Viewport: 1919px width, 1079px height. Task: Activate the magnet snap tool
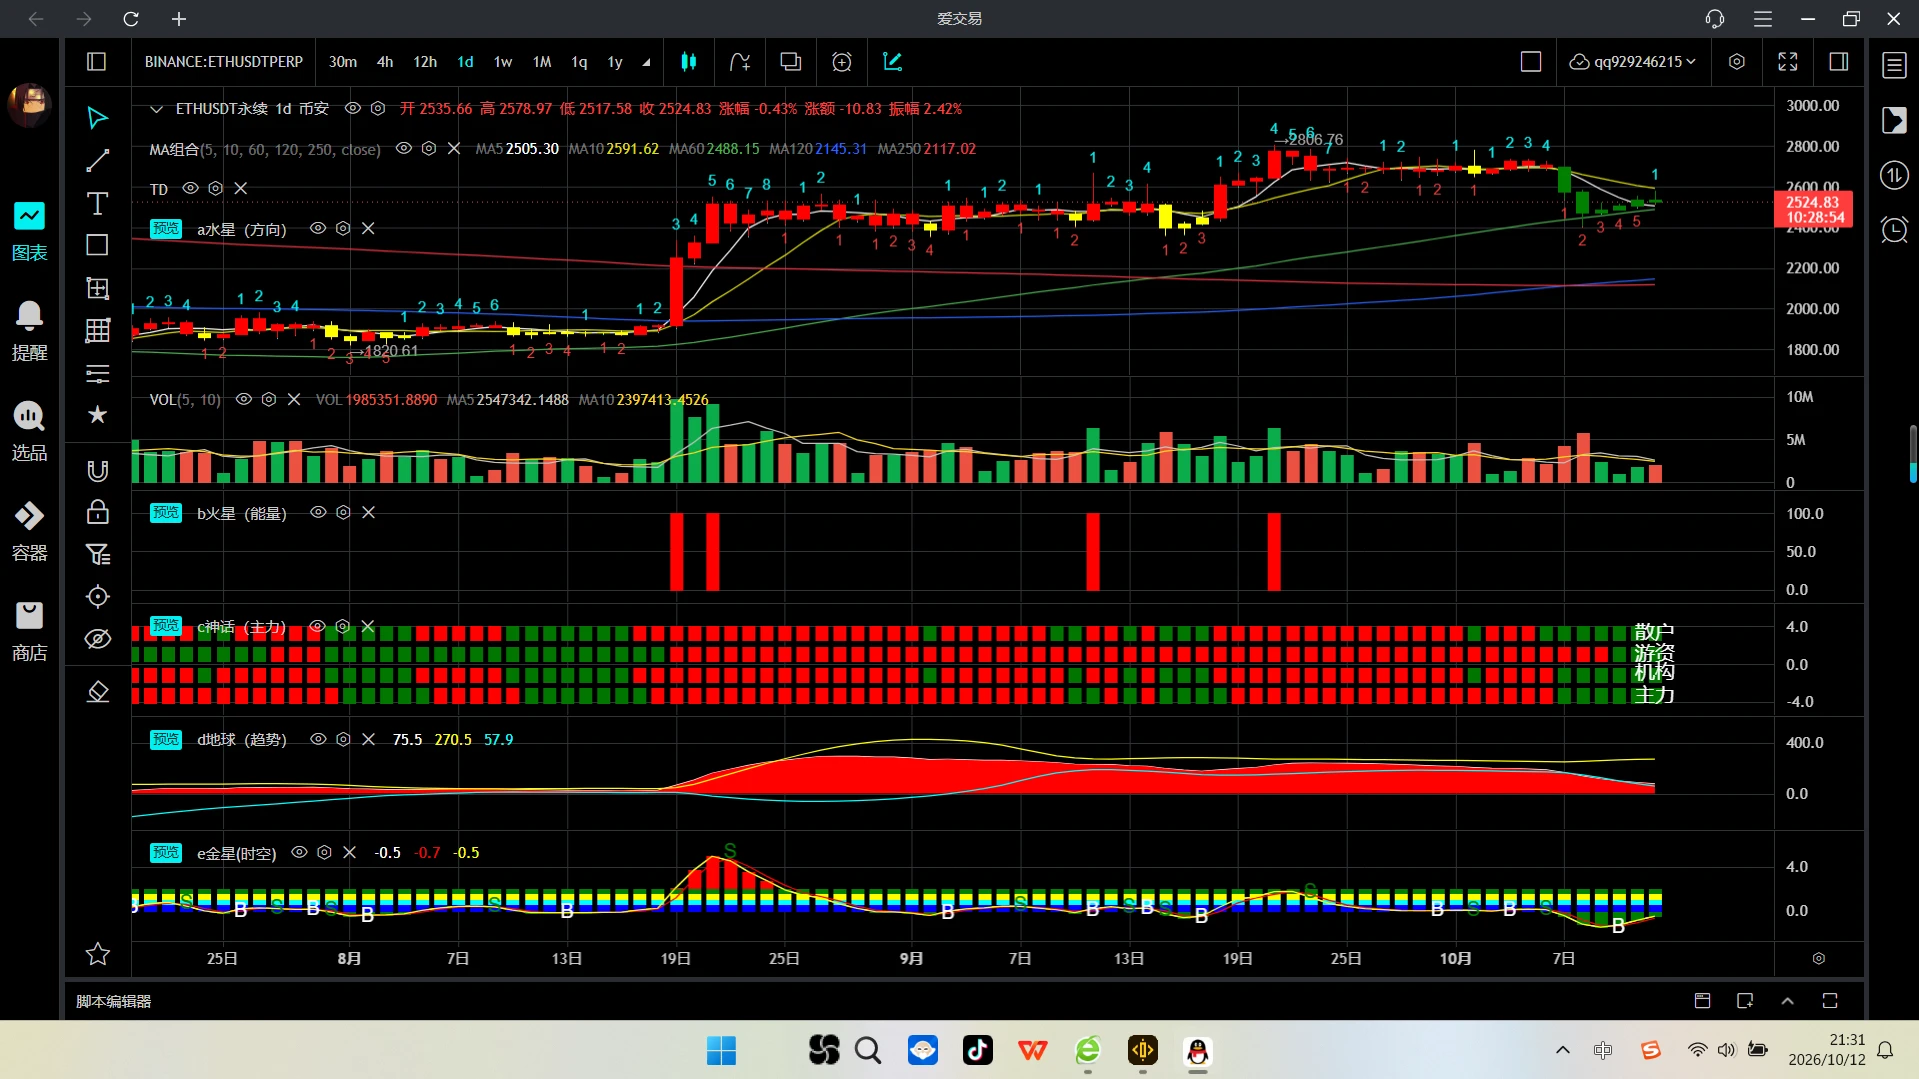[x=97, y=470]
